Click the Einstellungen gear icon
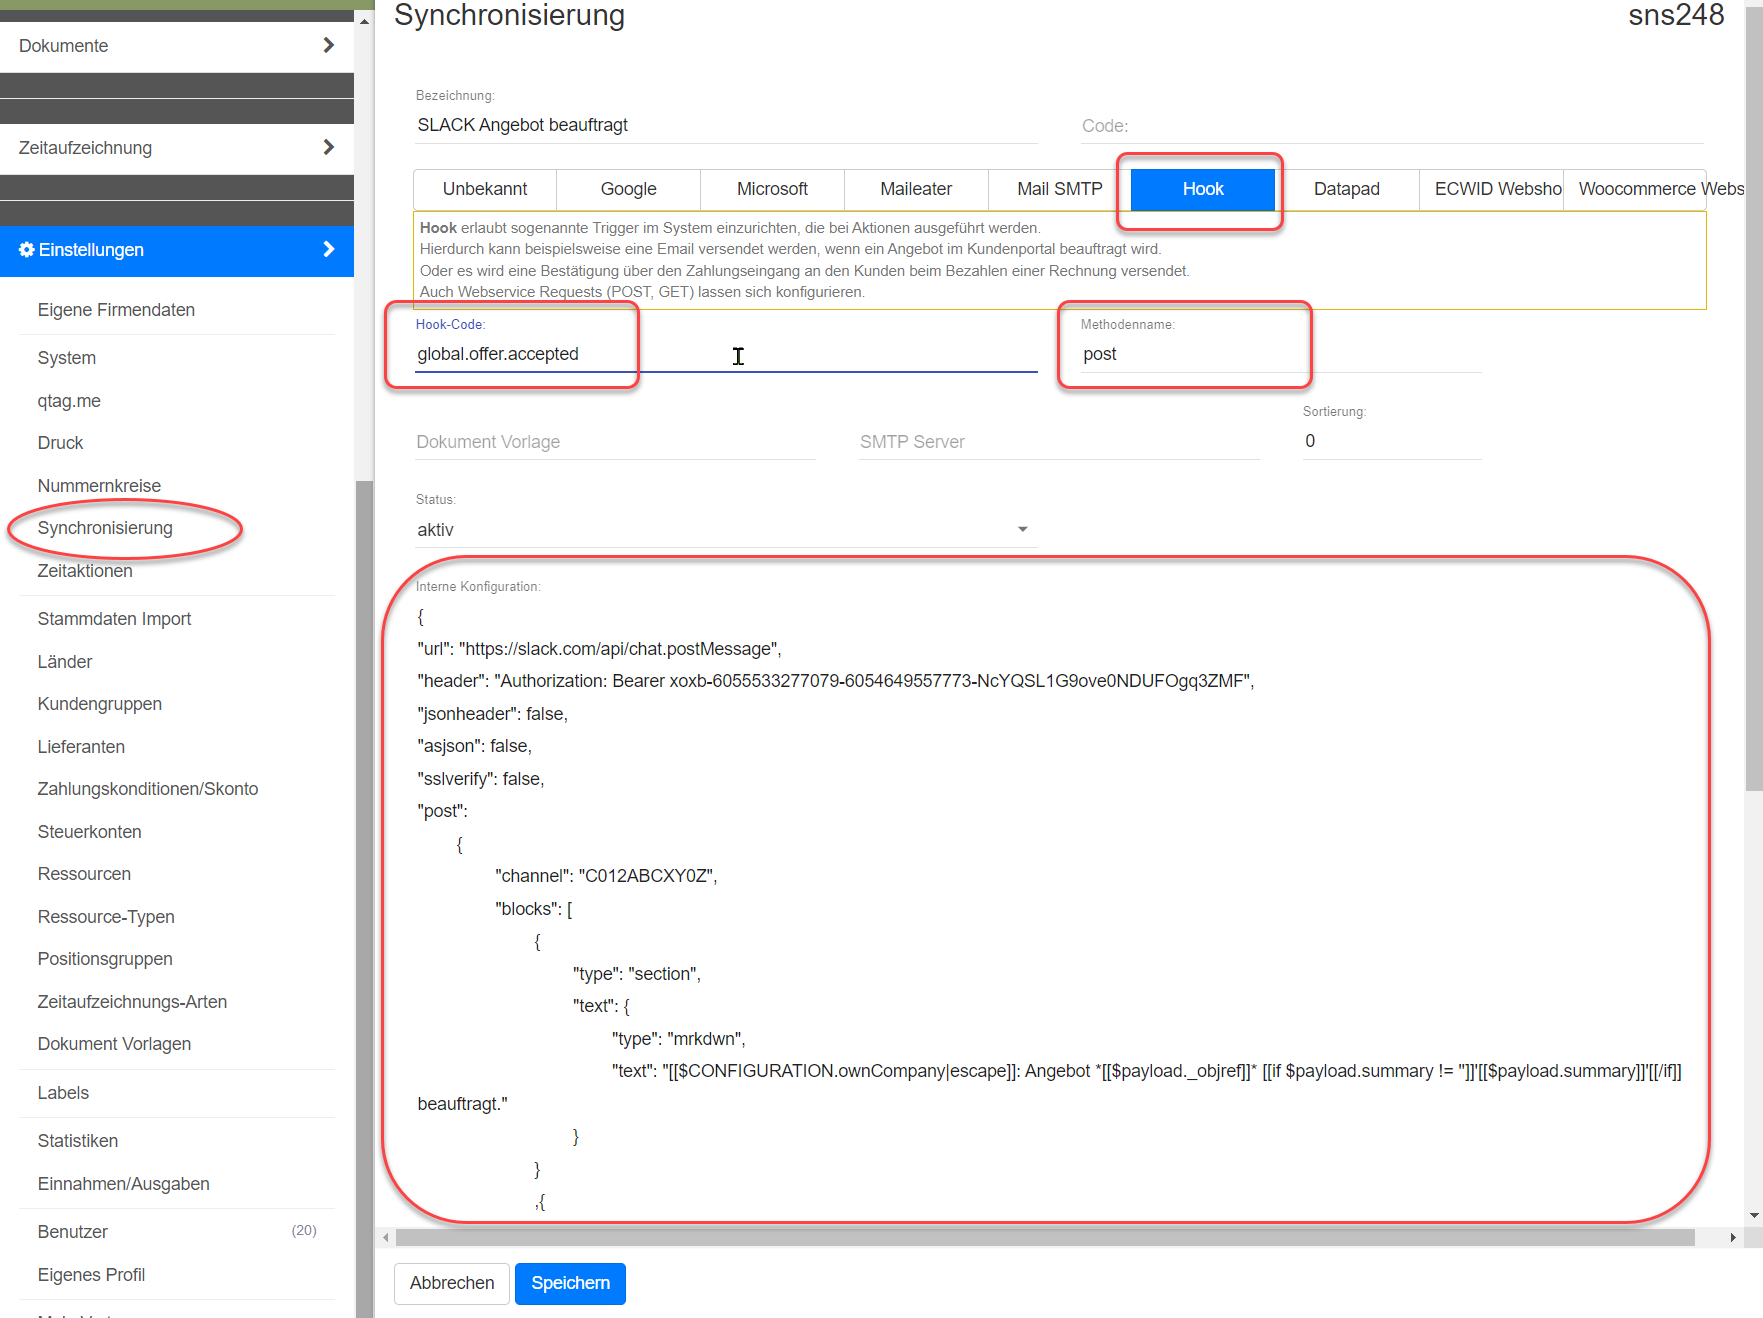The width and height of the screenshot is (1763, 1318). click(x=27, y=250)
